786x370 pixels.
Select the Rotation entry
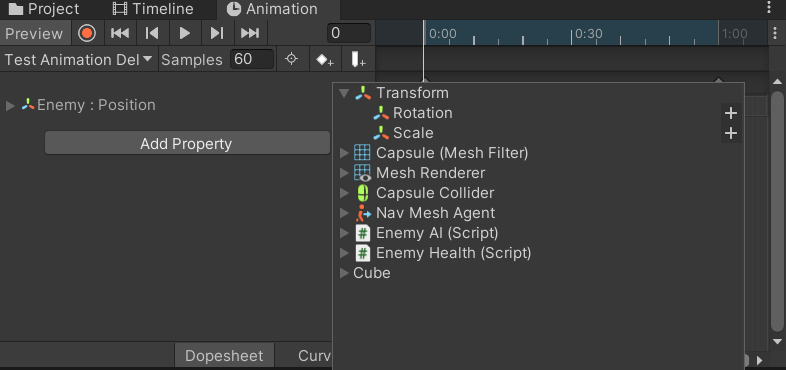click(x=423, y=113)
